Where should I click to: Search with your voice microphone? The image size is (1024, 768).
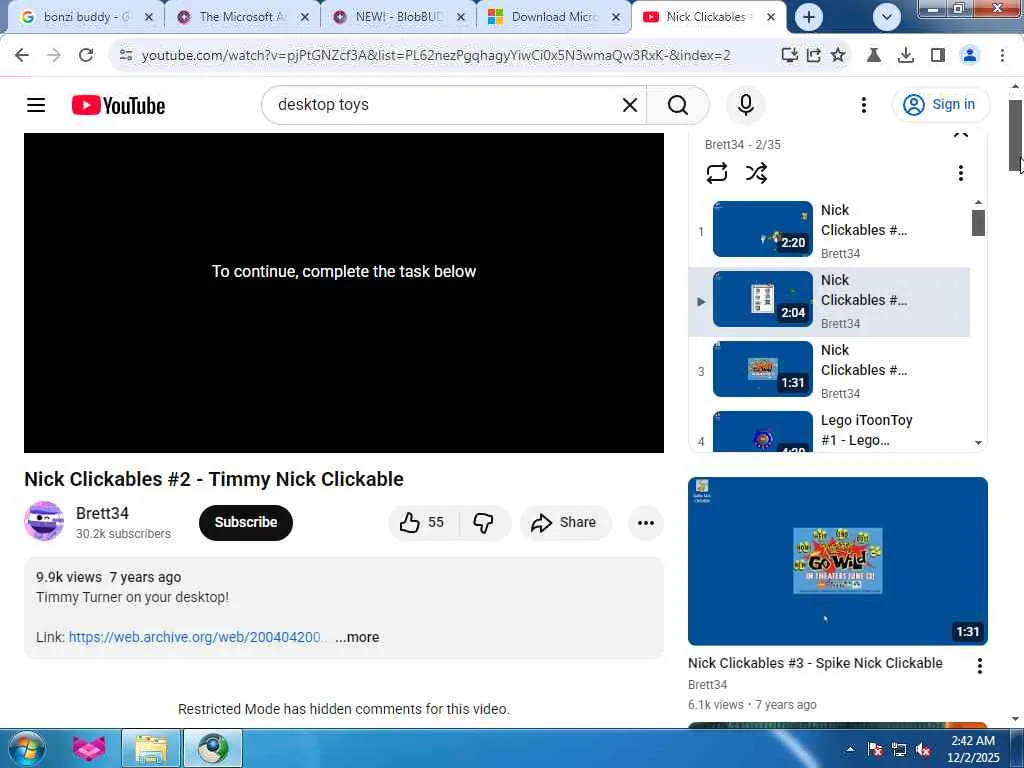tap(746, 105)
